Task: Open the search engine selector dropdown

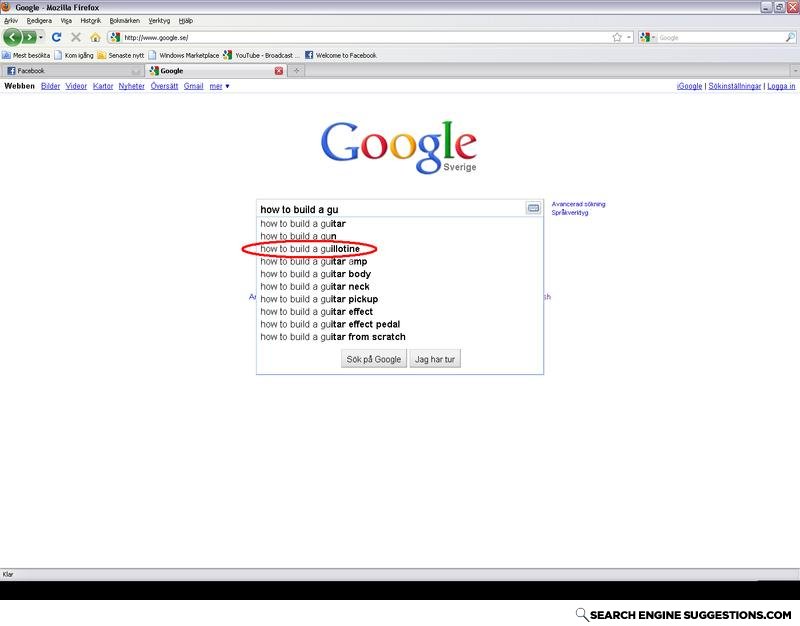Action: pyautogui.click(x=647, y=37)
